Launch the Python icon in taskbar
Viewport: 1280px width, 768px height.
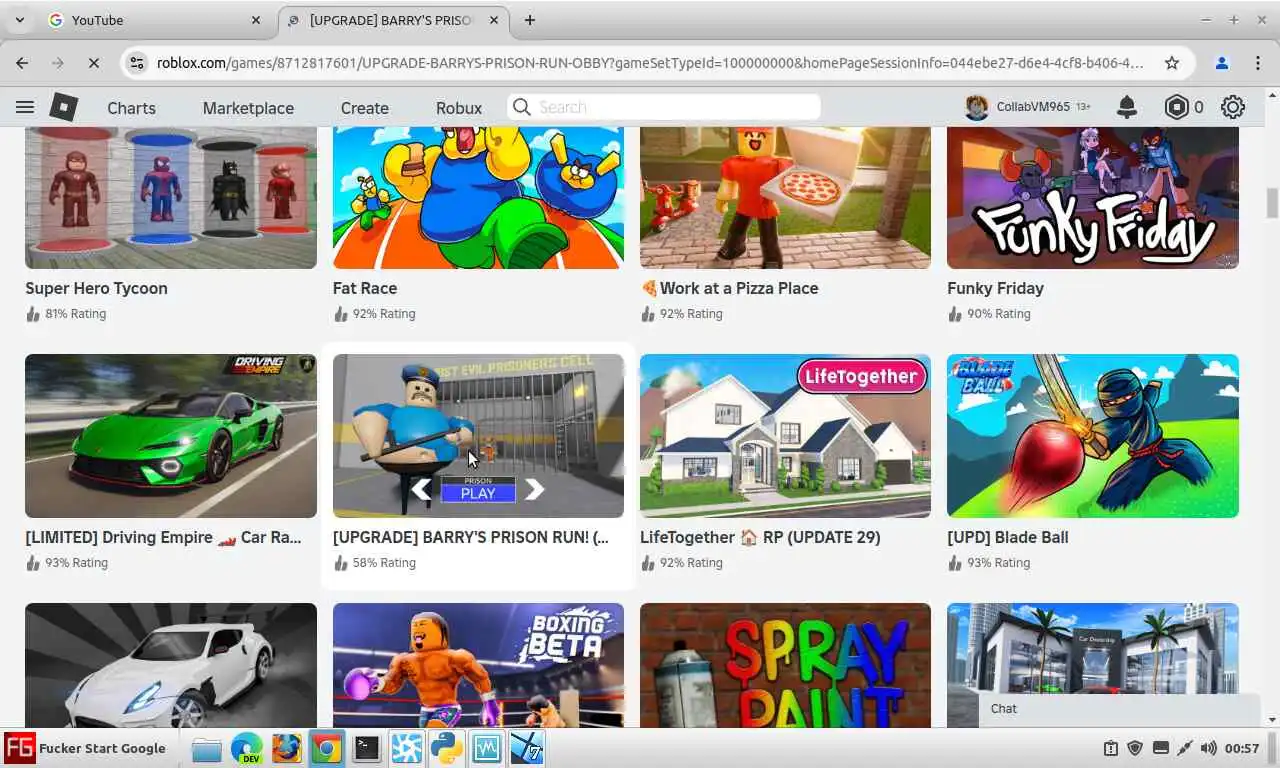coord(446,748)
